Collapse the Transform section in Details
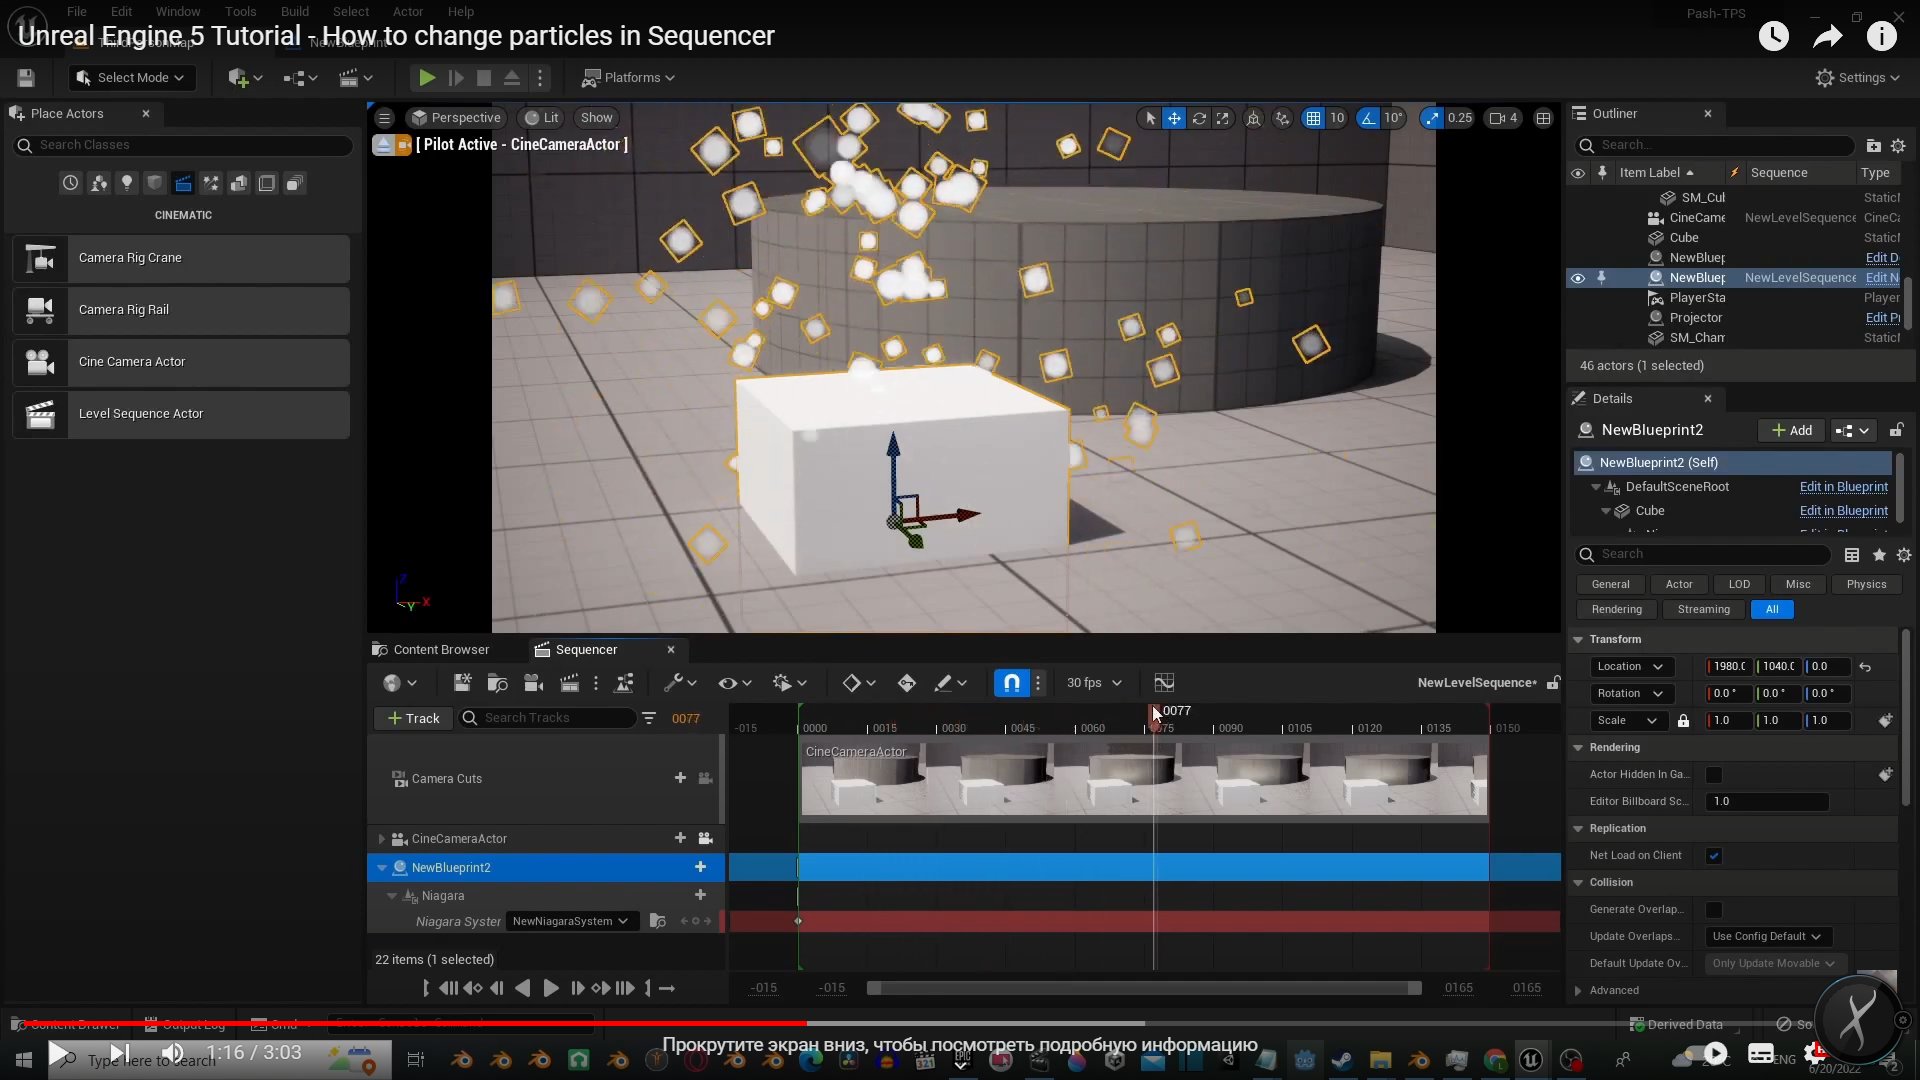Image resolution: width=1920 pixels, height=1080 pixels. tap(1578, 640)
